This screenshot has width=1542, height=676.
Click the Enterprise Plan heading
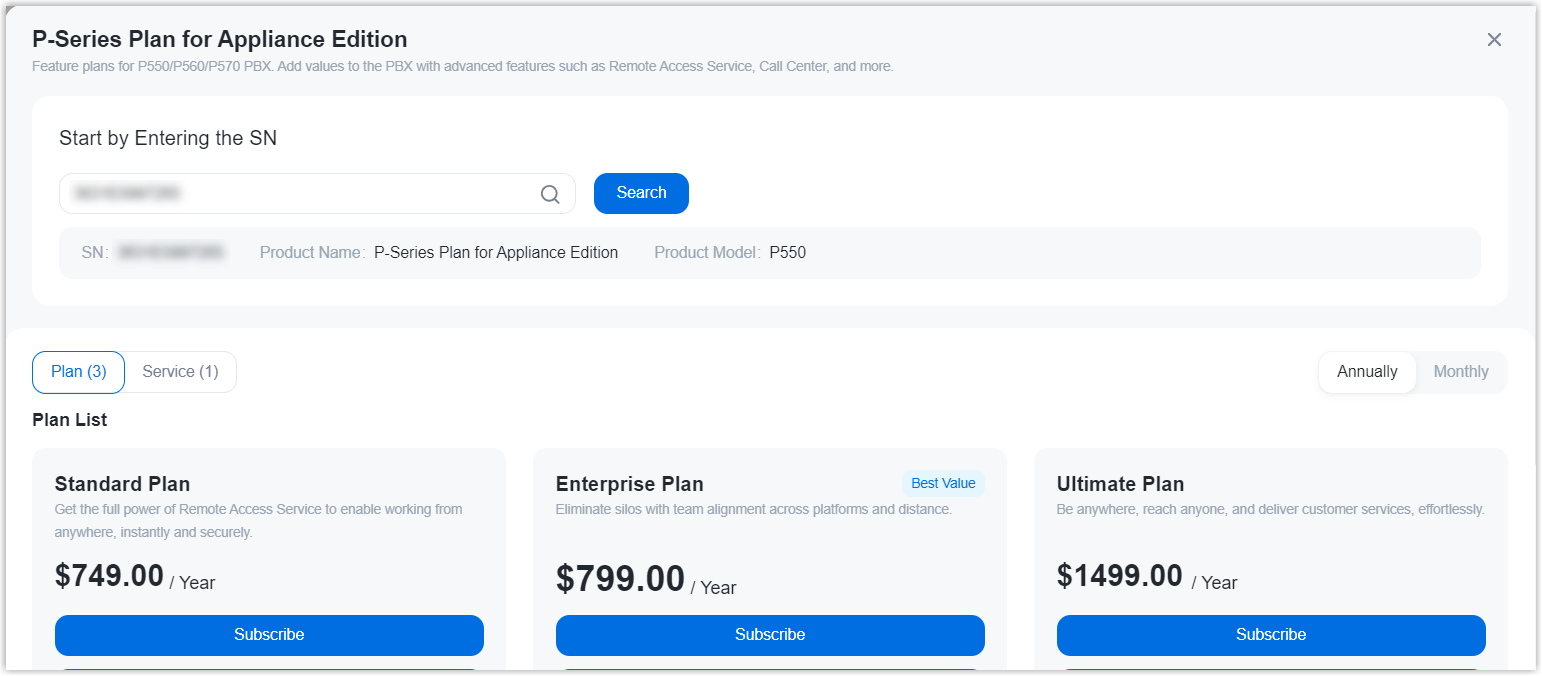pos(630,484)
